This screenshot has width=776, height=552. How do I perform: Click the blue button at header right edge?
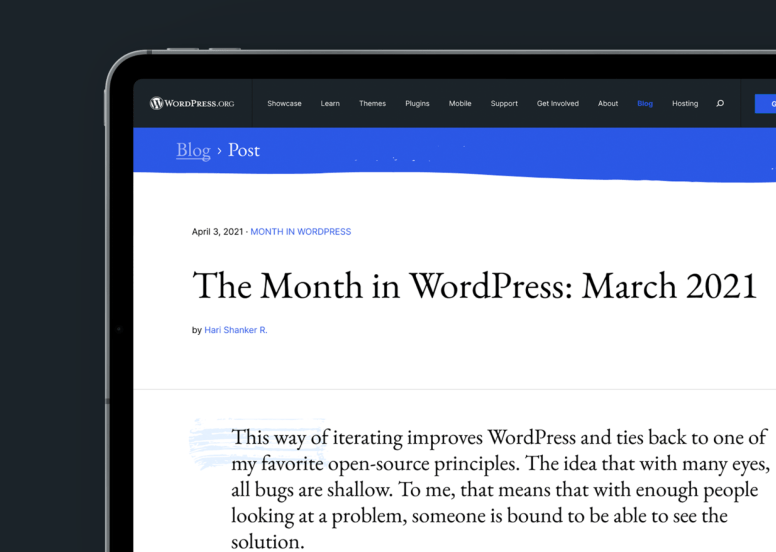click(x=765, y=104)
